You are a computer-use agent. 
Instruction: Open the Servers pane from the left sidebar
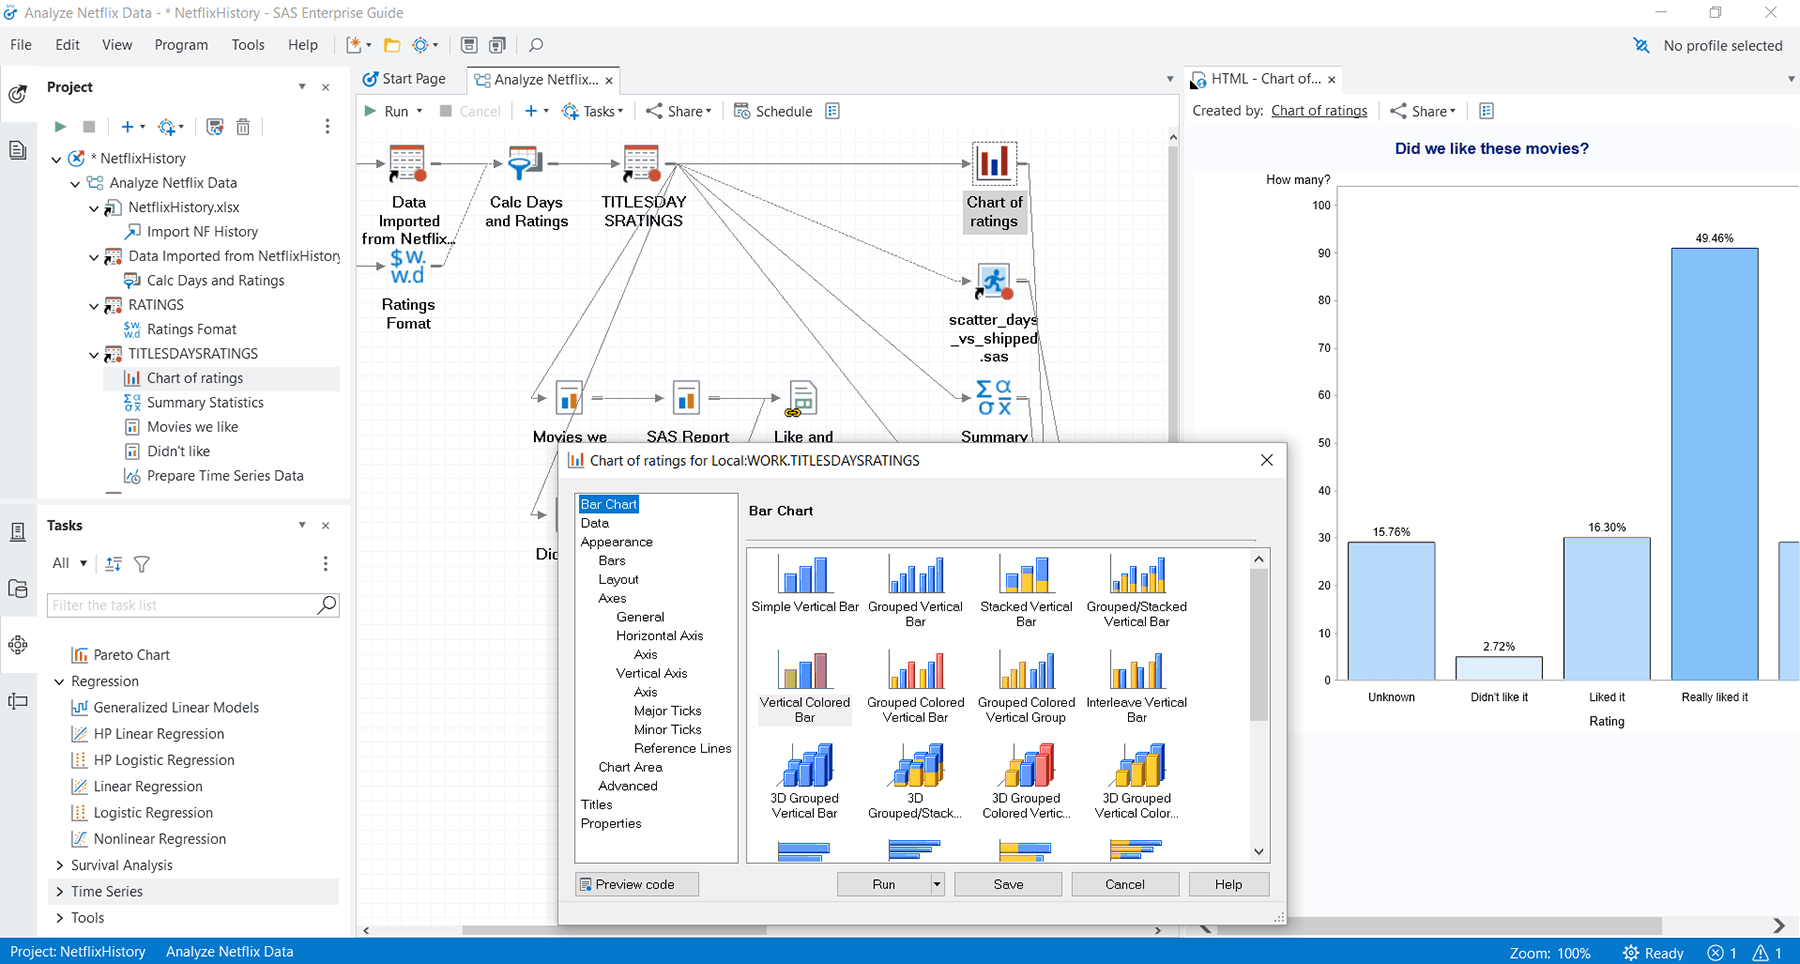[x=18, y=531]
